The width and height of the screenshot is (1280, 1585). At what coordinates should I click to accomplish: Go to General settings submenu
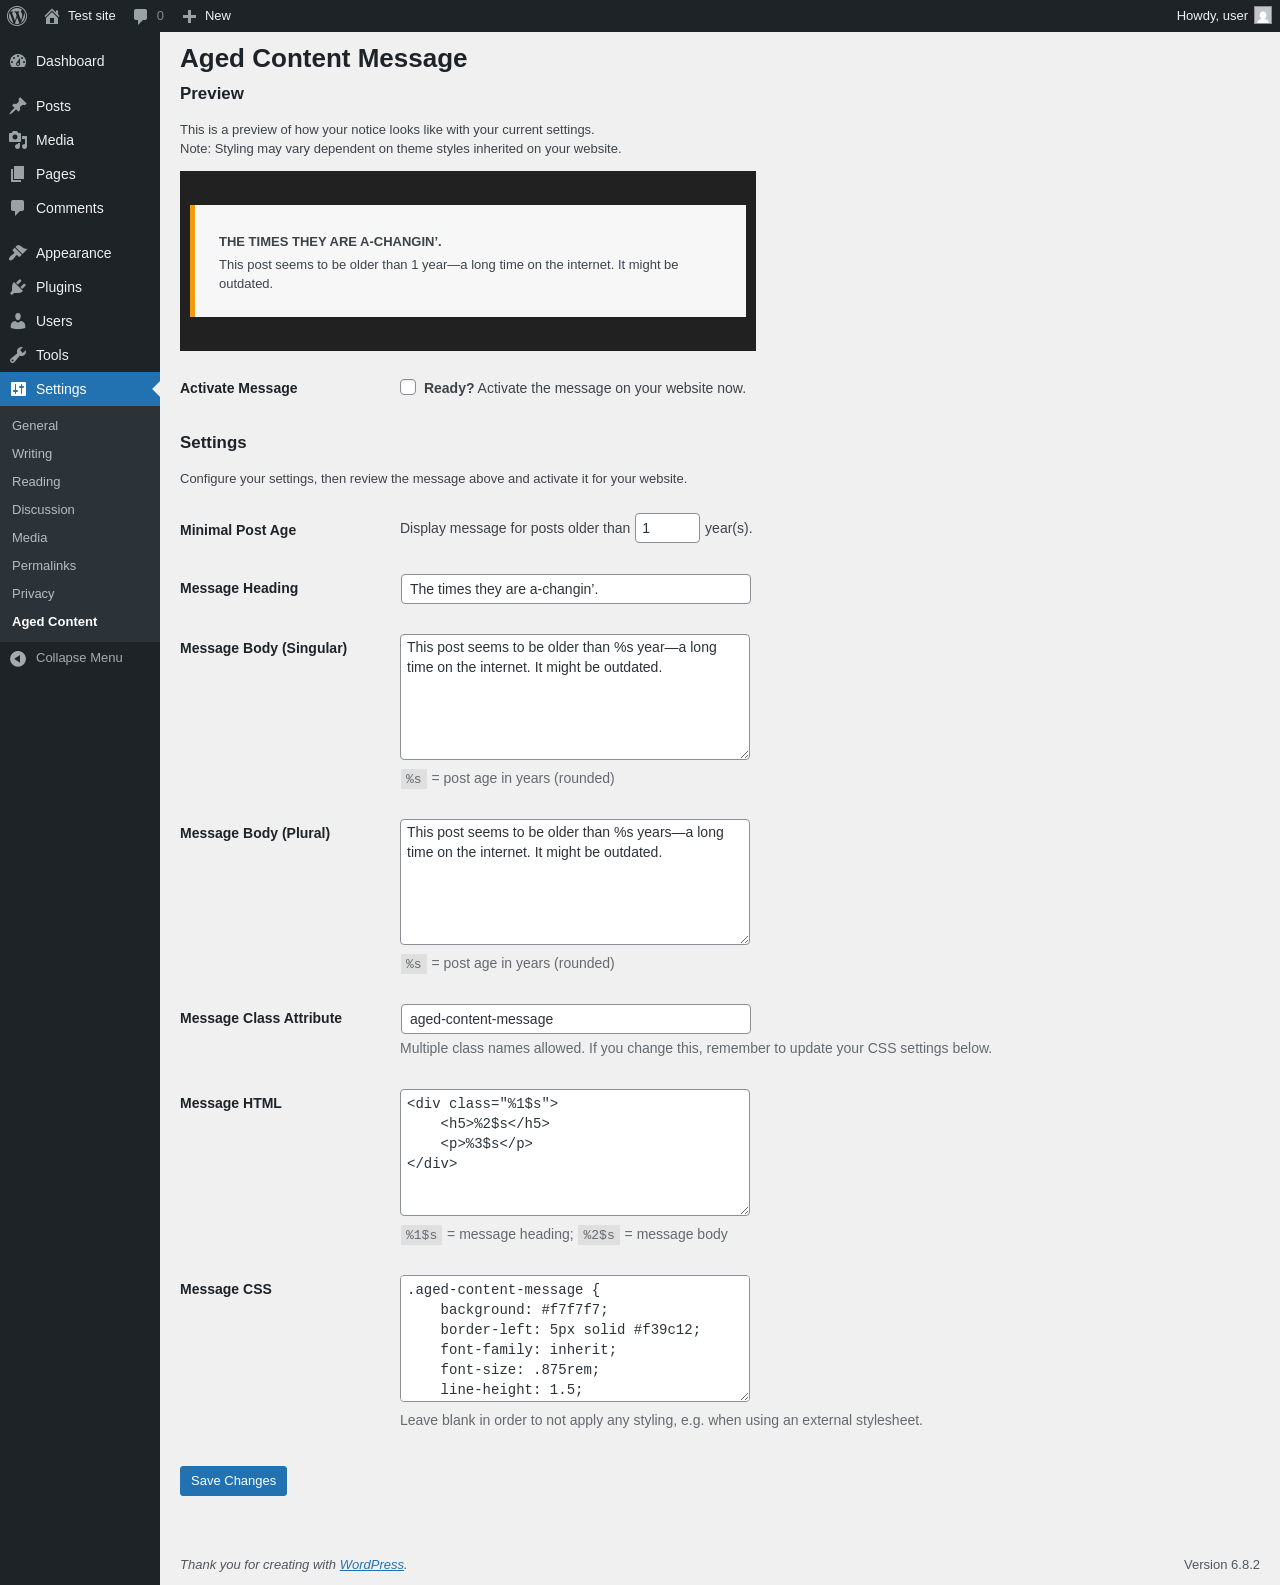pos(80,426)
